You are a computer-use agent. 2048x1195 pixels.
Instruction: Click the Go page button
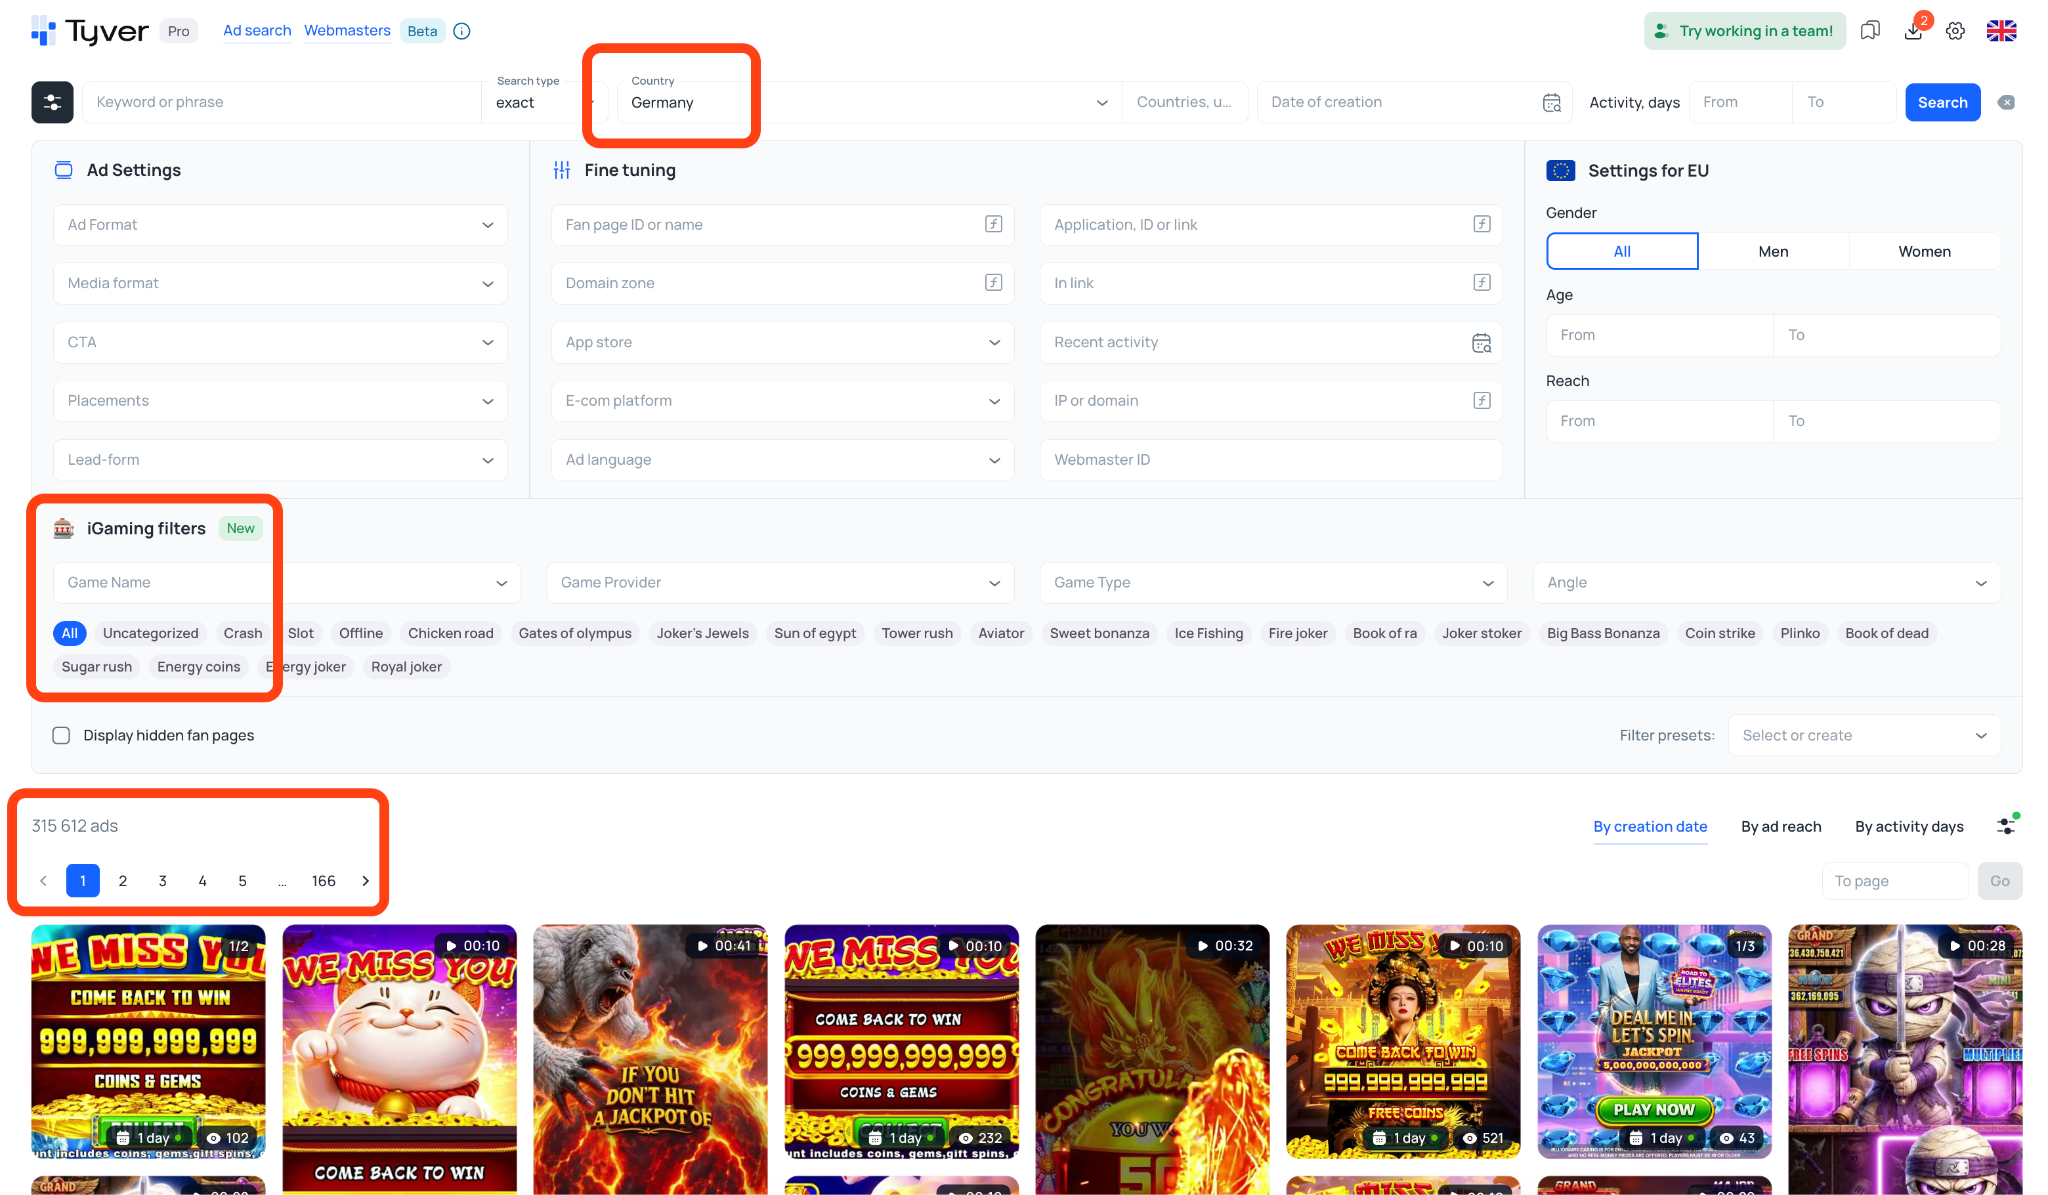point(2000,880)
